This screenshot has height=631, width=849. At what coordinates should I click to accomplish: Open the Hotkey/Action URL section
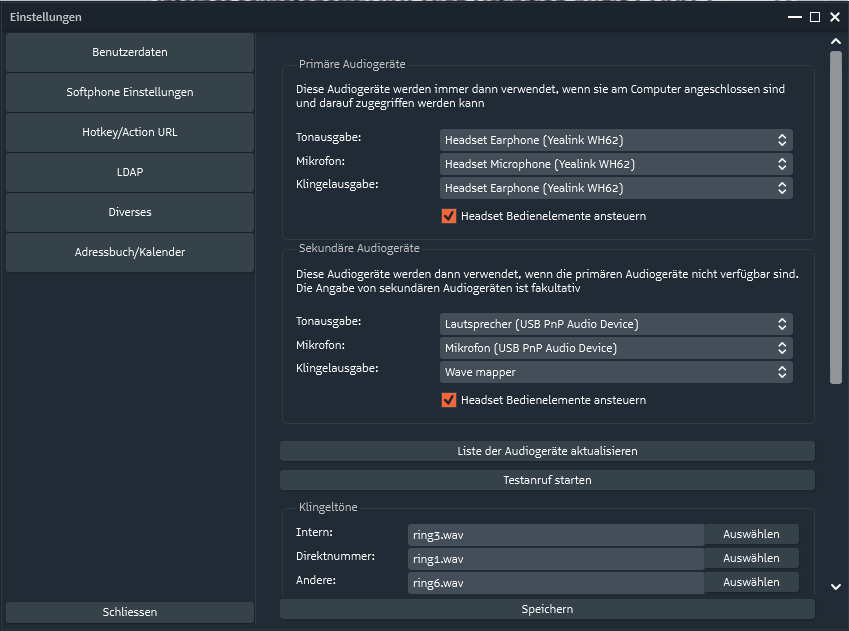point(130,132)
